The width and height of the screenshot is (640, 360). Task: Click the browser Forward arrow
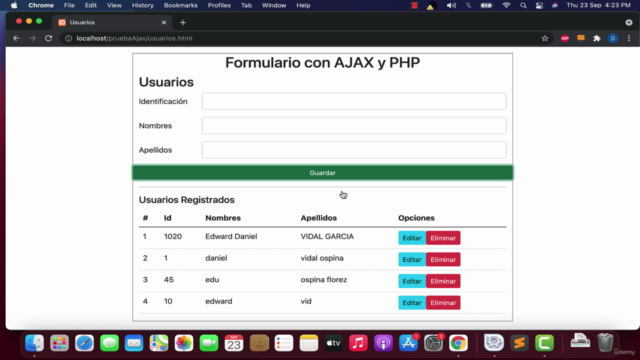tap(32, 38)
